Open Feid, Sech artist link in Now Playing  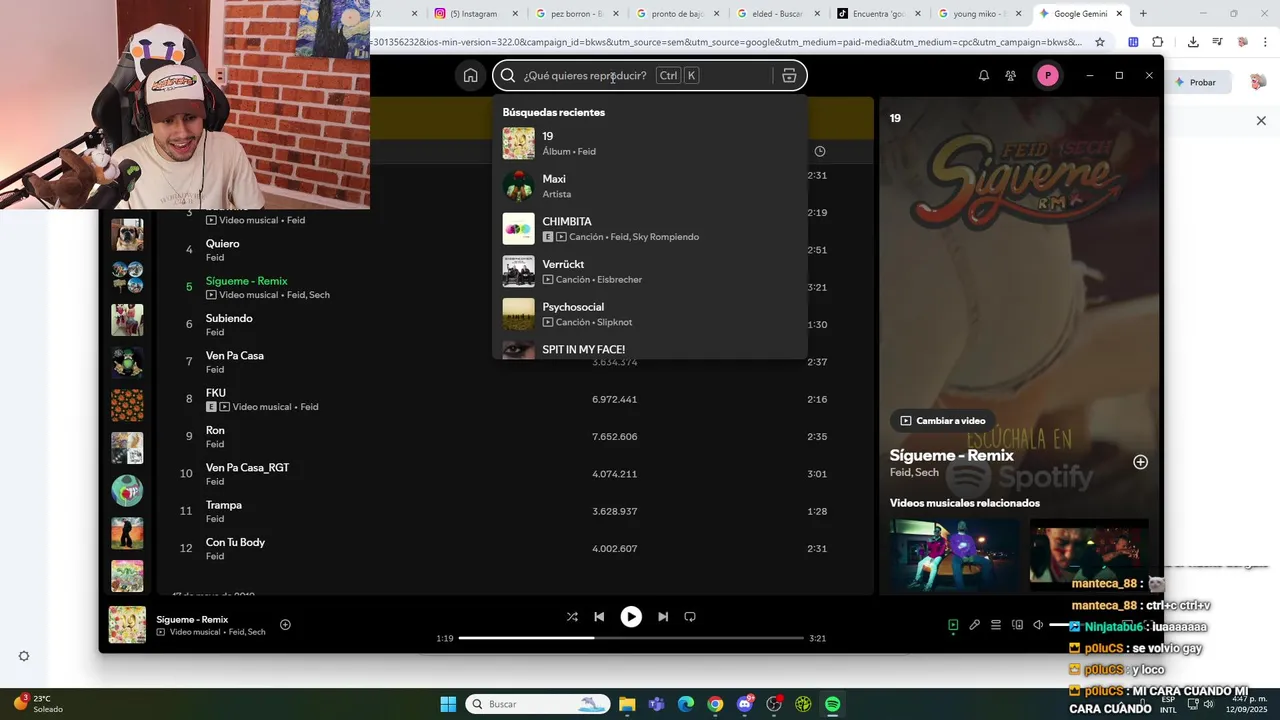click(914, 473)
